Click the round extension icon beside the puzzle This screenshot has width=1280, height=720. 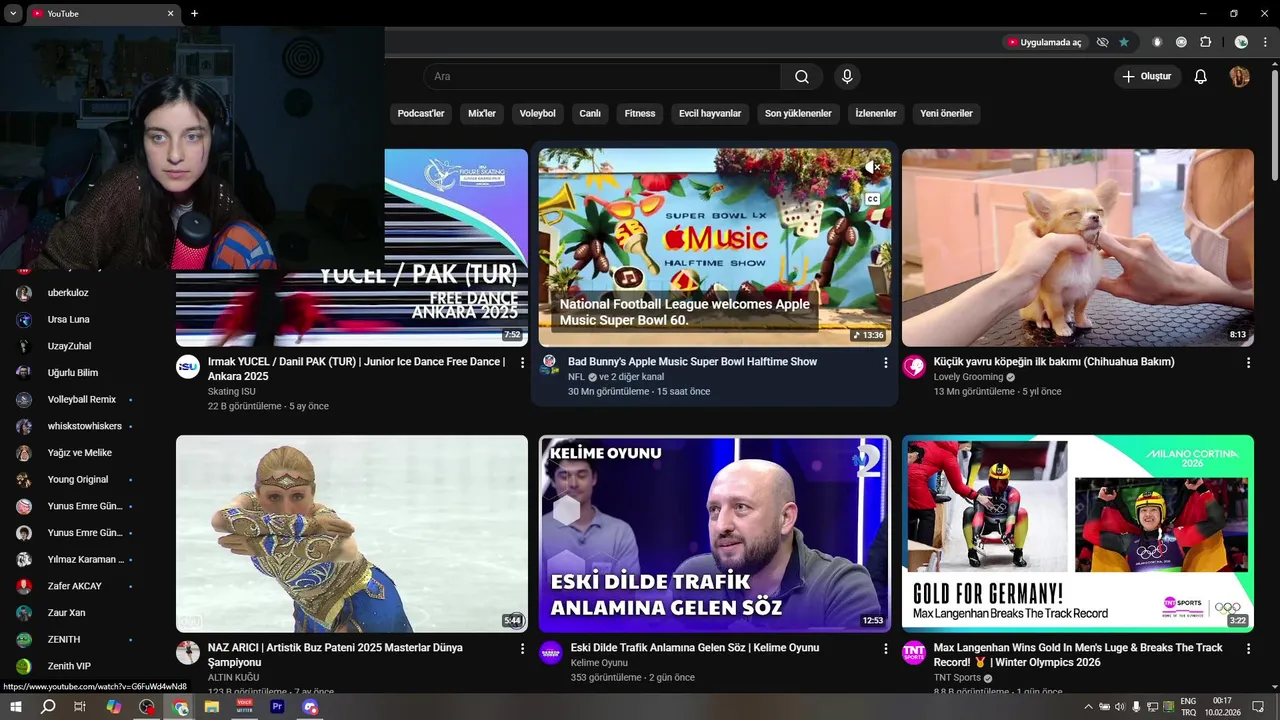(1181, 42)
